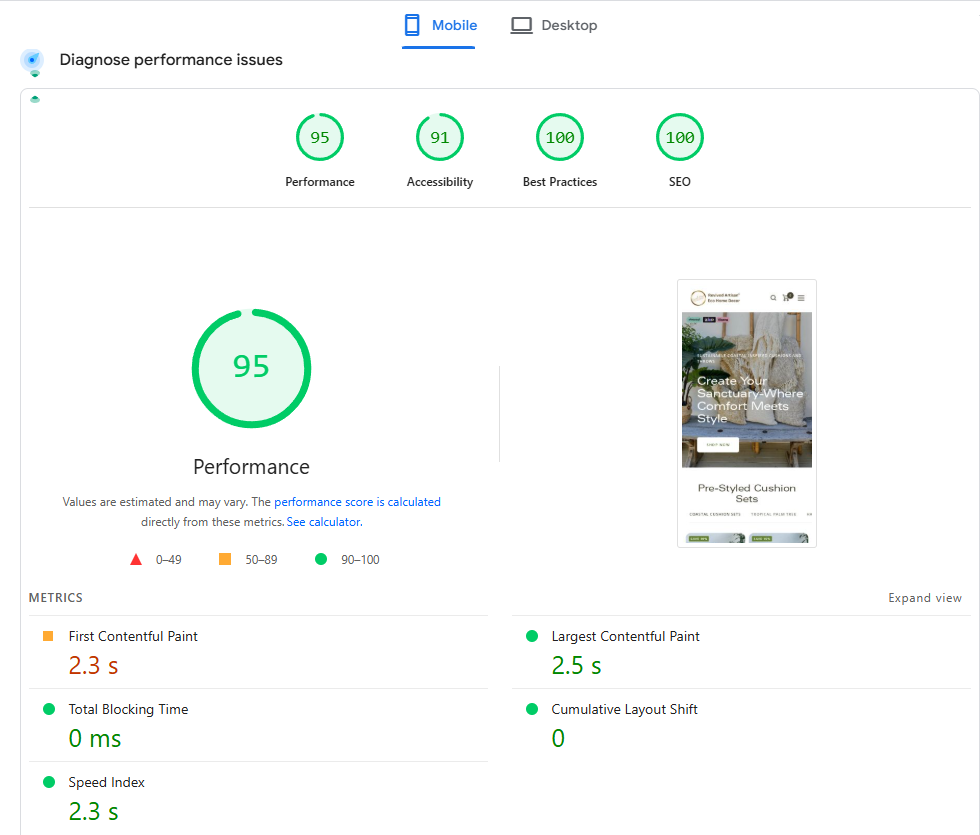Image resolution: width=980 pixels, height=835 pixels.
Task: Click the mobile phone icon
Action: pyautogui.click(x=412, y=25)
